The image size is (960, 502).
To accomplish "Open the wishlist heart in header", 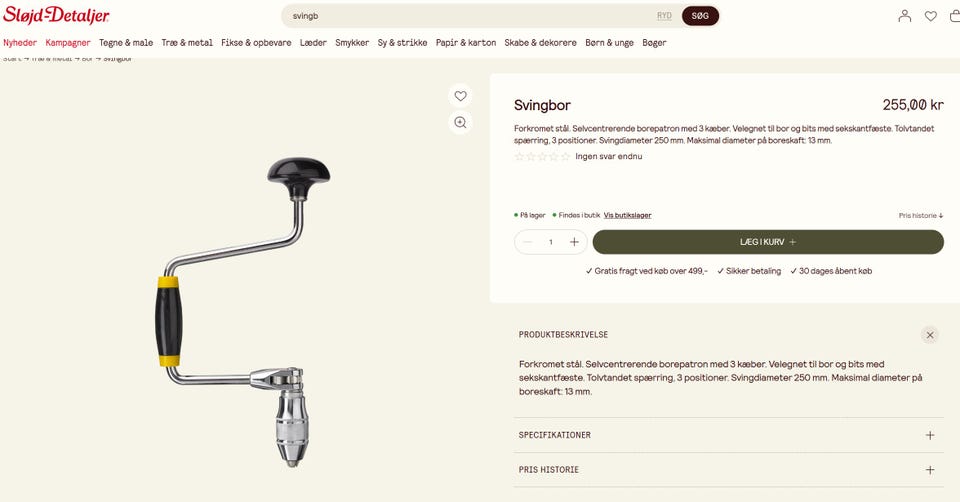I will click(x=931, y=16).
